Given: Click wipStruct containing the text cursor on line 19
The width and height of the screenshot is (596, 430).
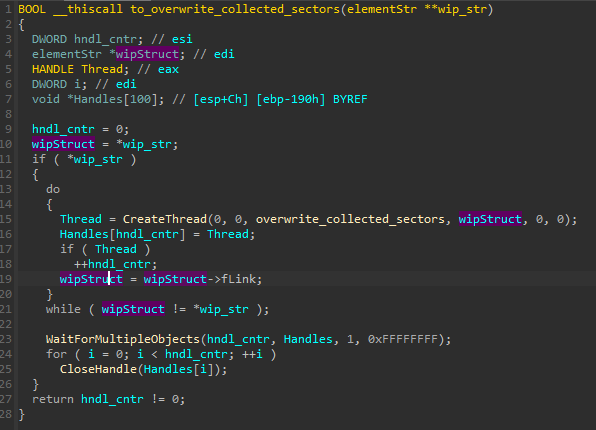Looking at the screenshot, I should pyautogui.click(x=91, y=279).
